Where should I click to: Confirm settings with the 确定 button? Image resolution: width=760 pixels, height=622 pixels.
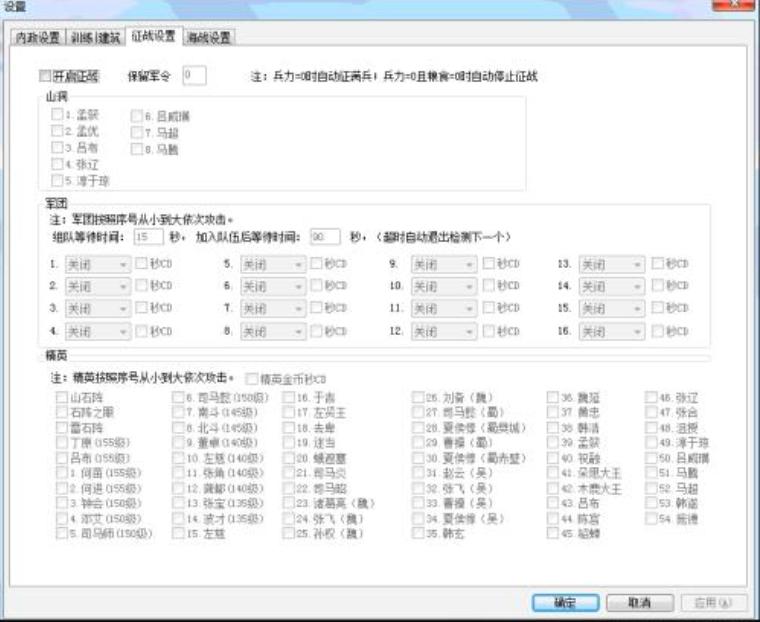pyautogui.click(x=565, y=603)
